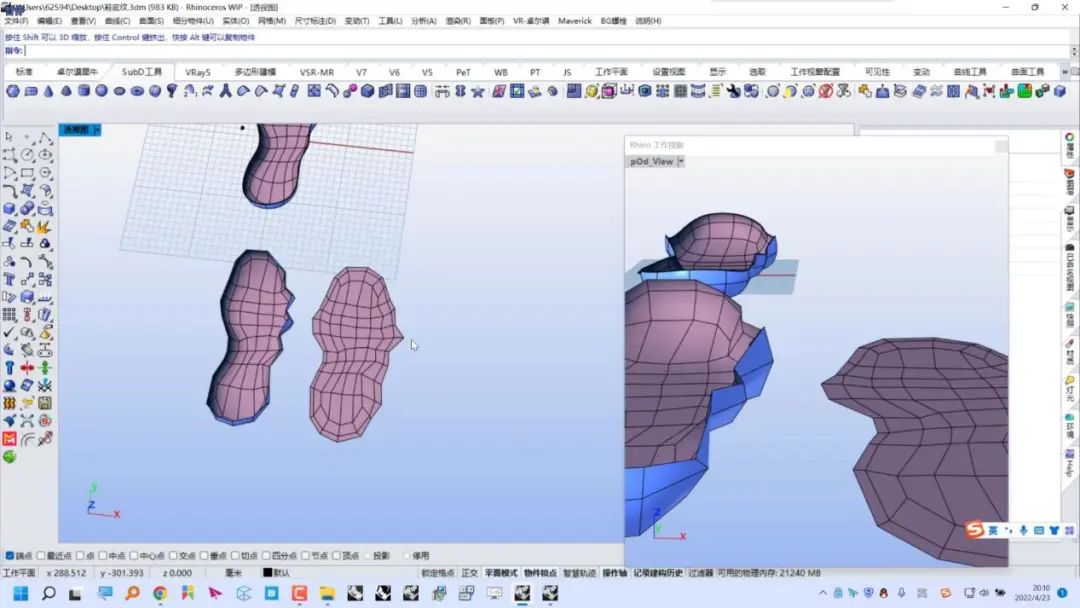Open the perspective viewport title dropdown arrow
This screenshot has height=608, width=1080.
[97, 129]
